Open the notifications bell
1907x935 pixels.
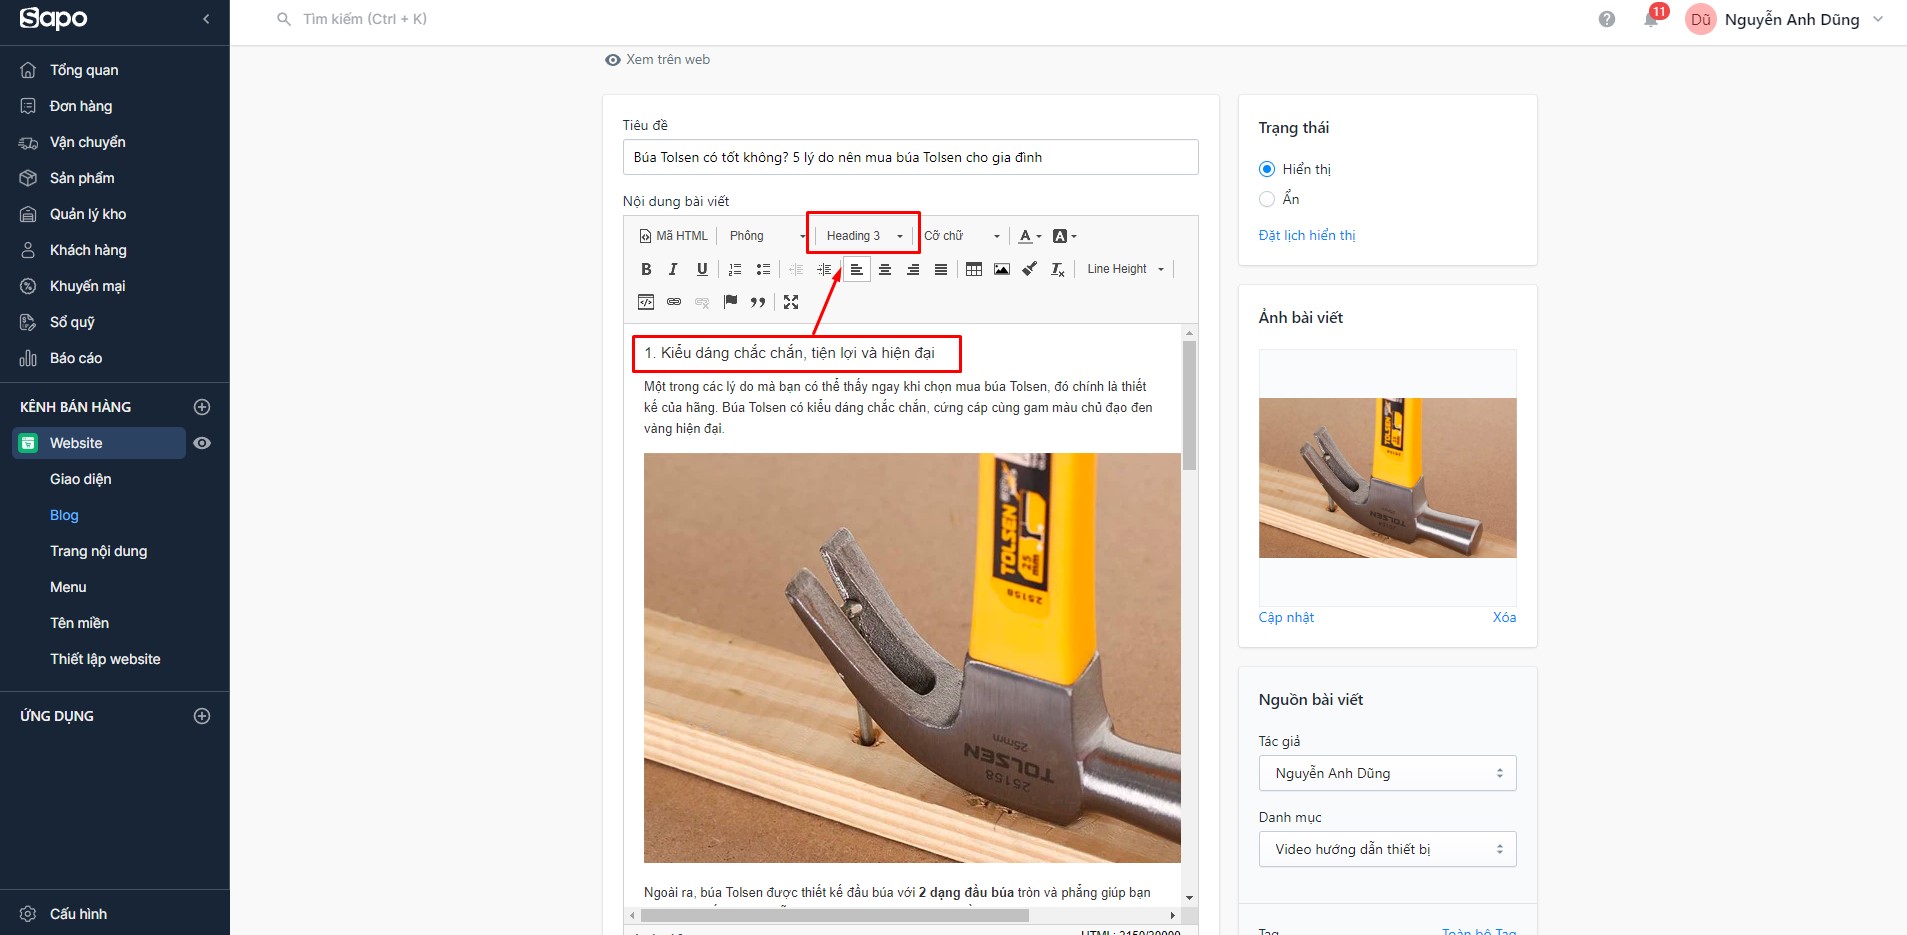click(1651, 19)
